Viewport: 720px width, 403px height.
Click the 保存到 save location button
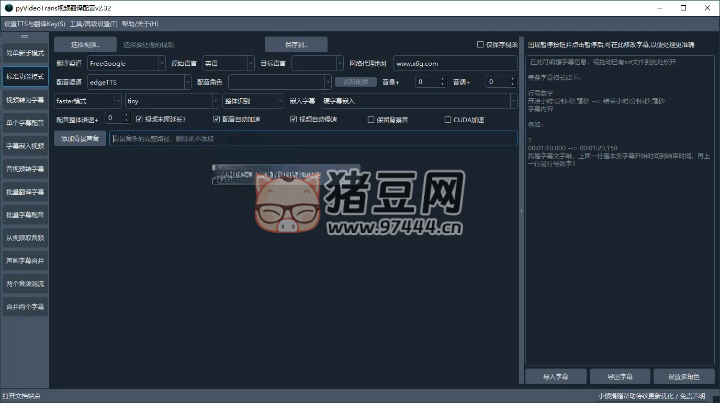(296, 45)
